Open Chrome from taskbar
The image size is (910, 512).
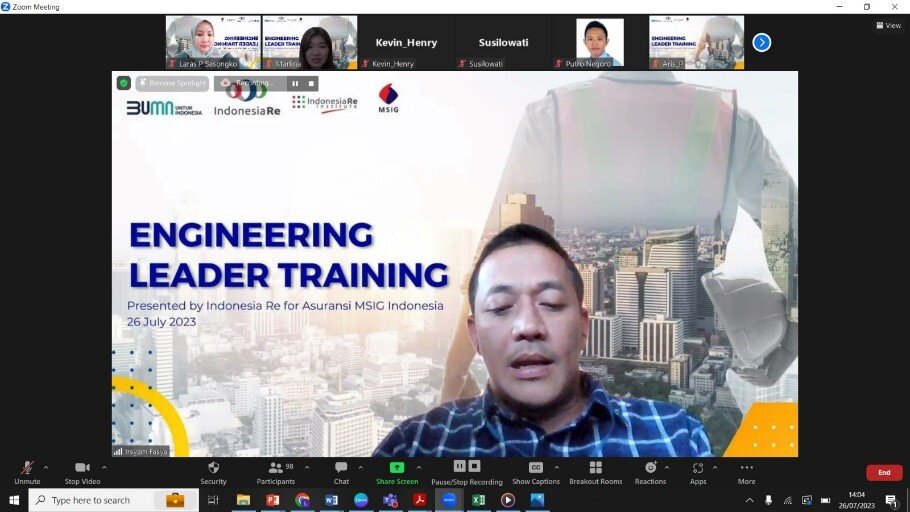302,500
